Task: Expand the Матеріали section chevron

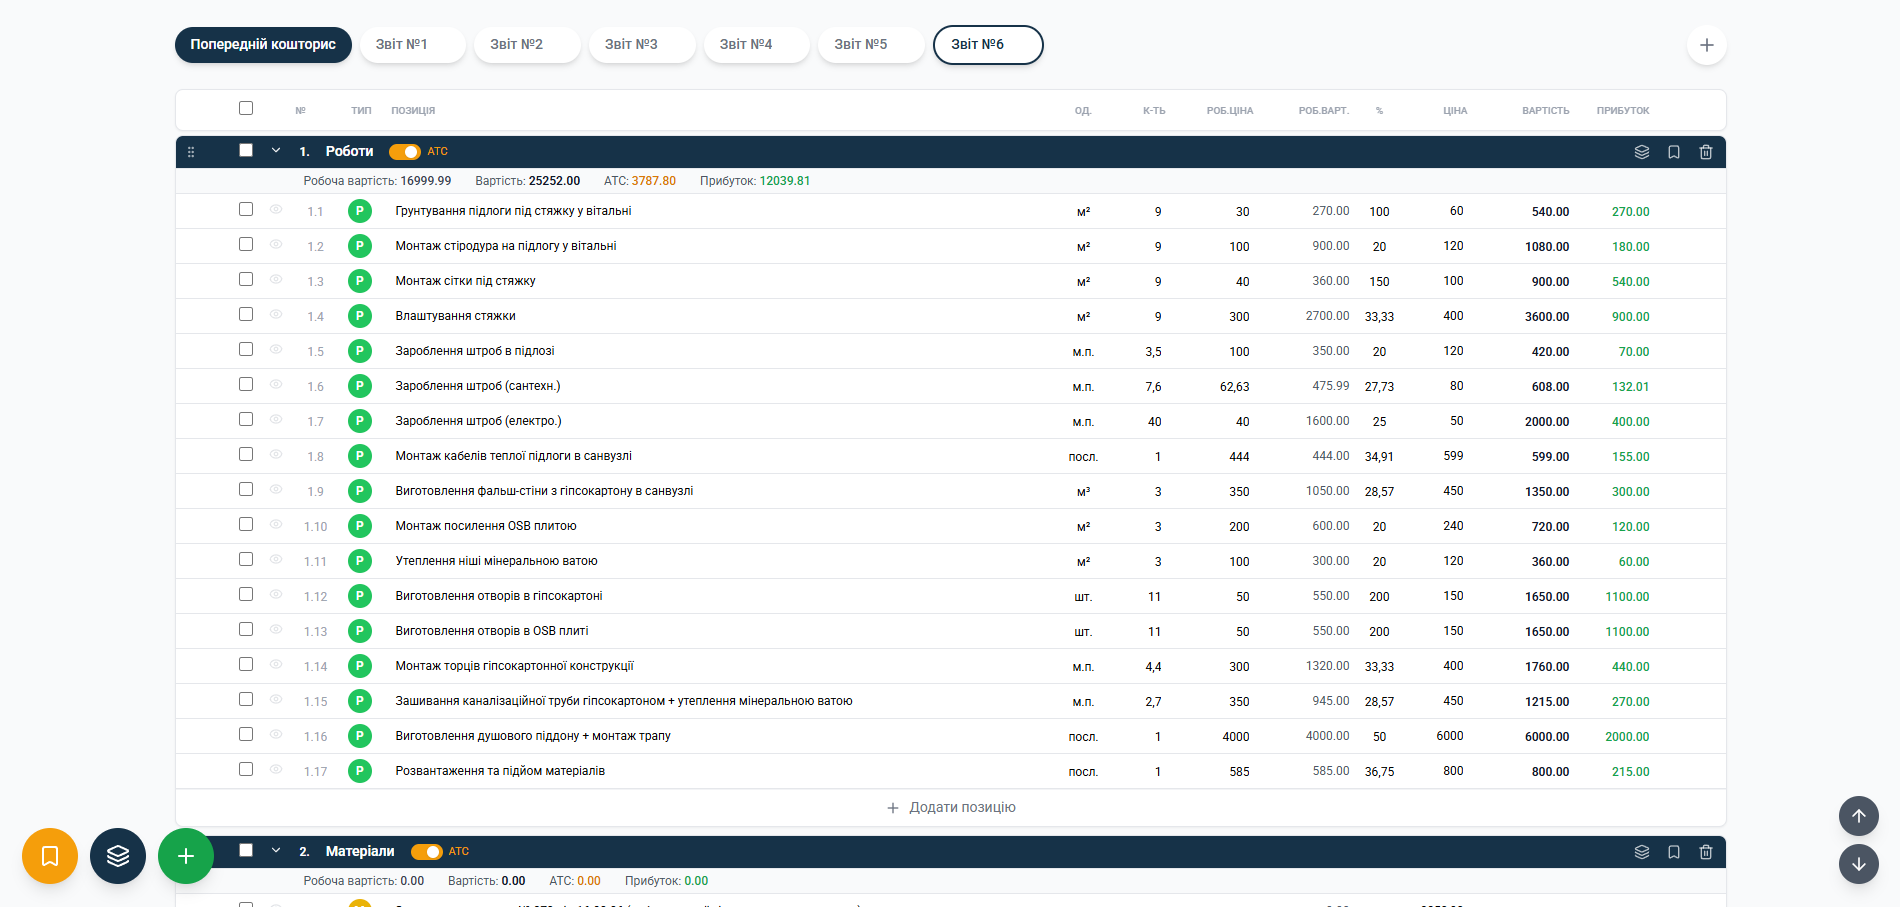Action: (275, 851)
